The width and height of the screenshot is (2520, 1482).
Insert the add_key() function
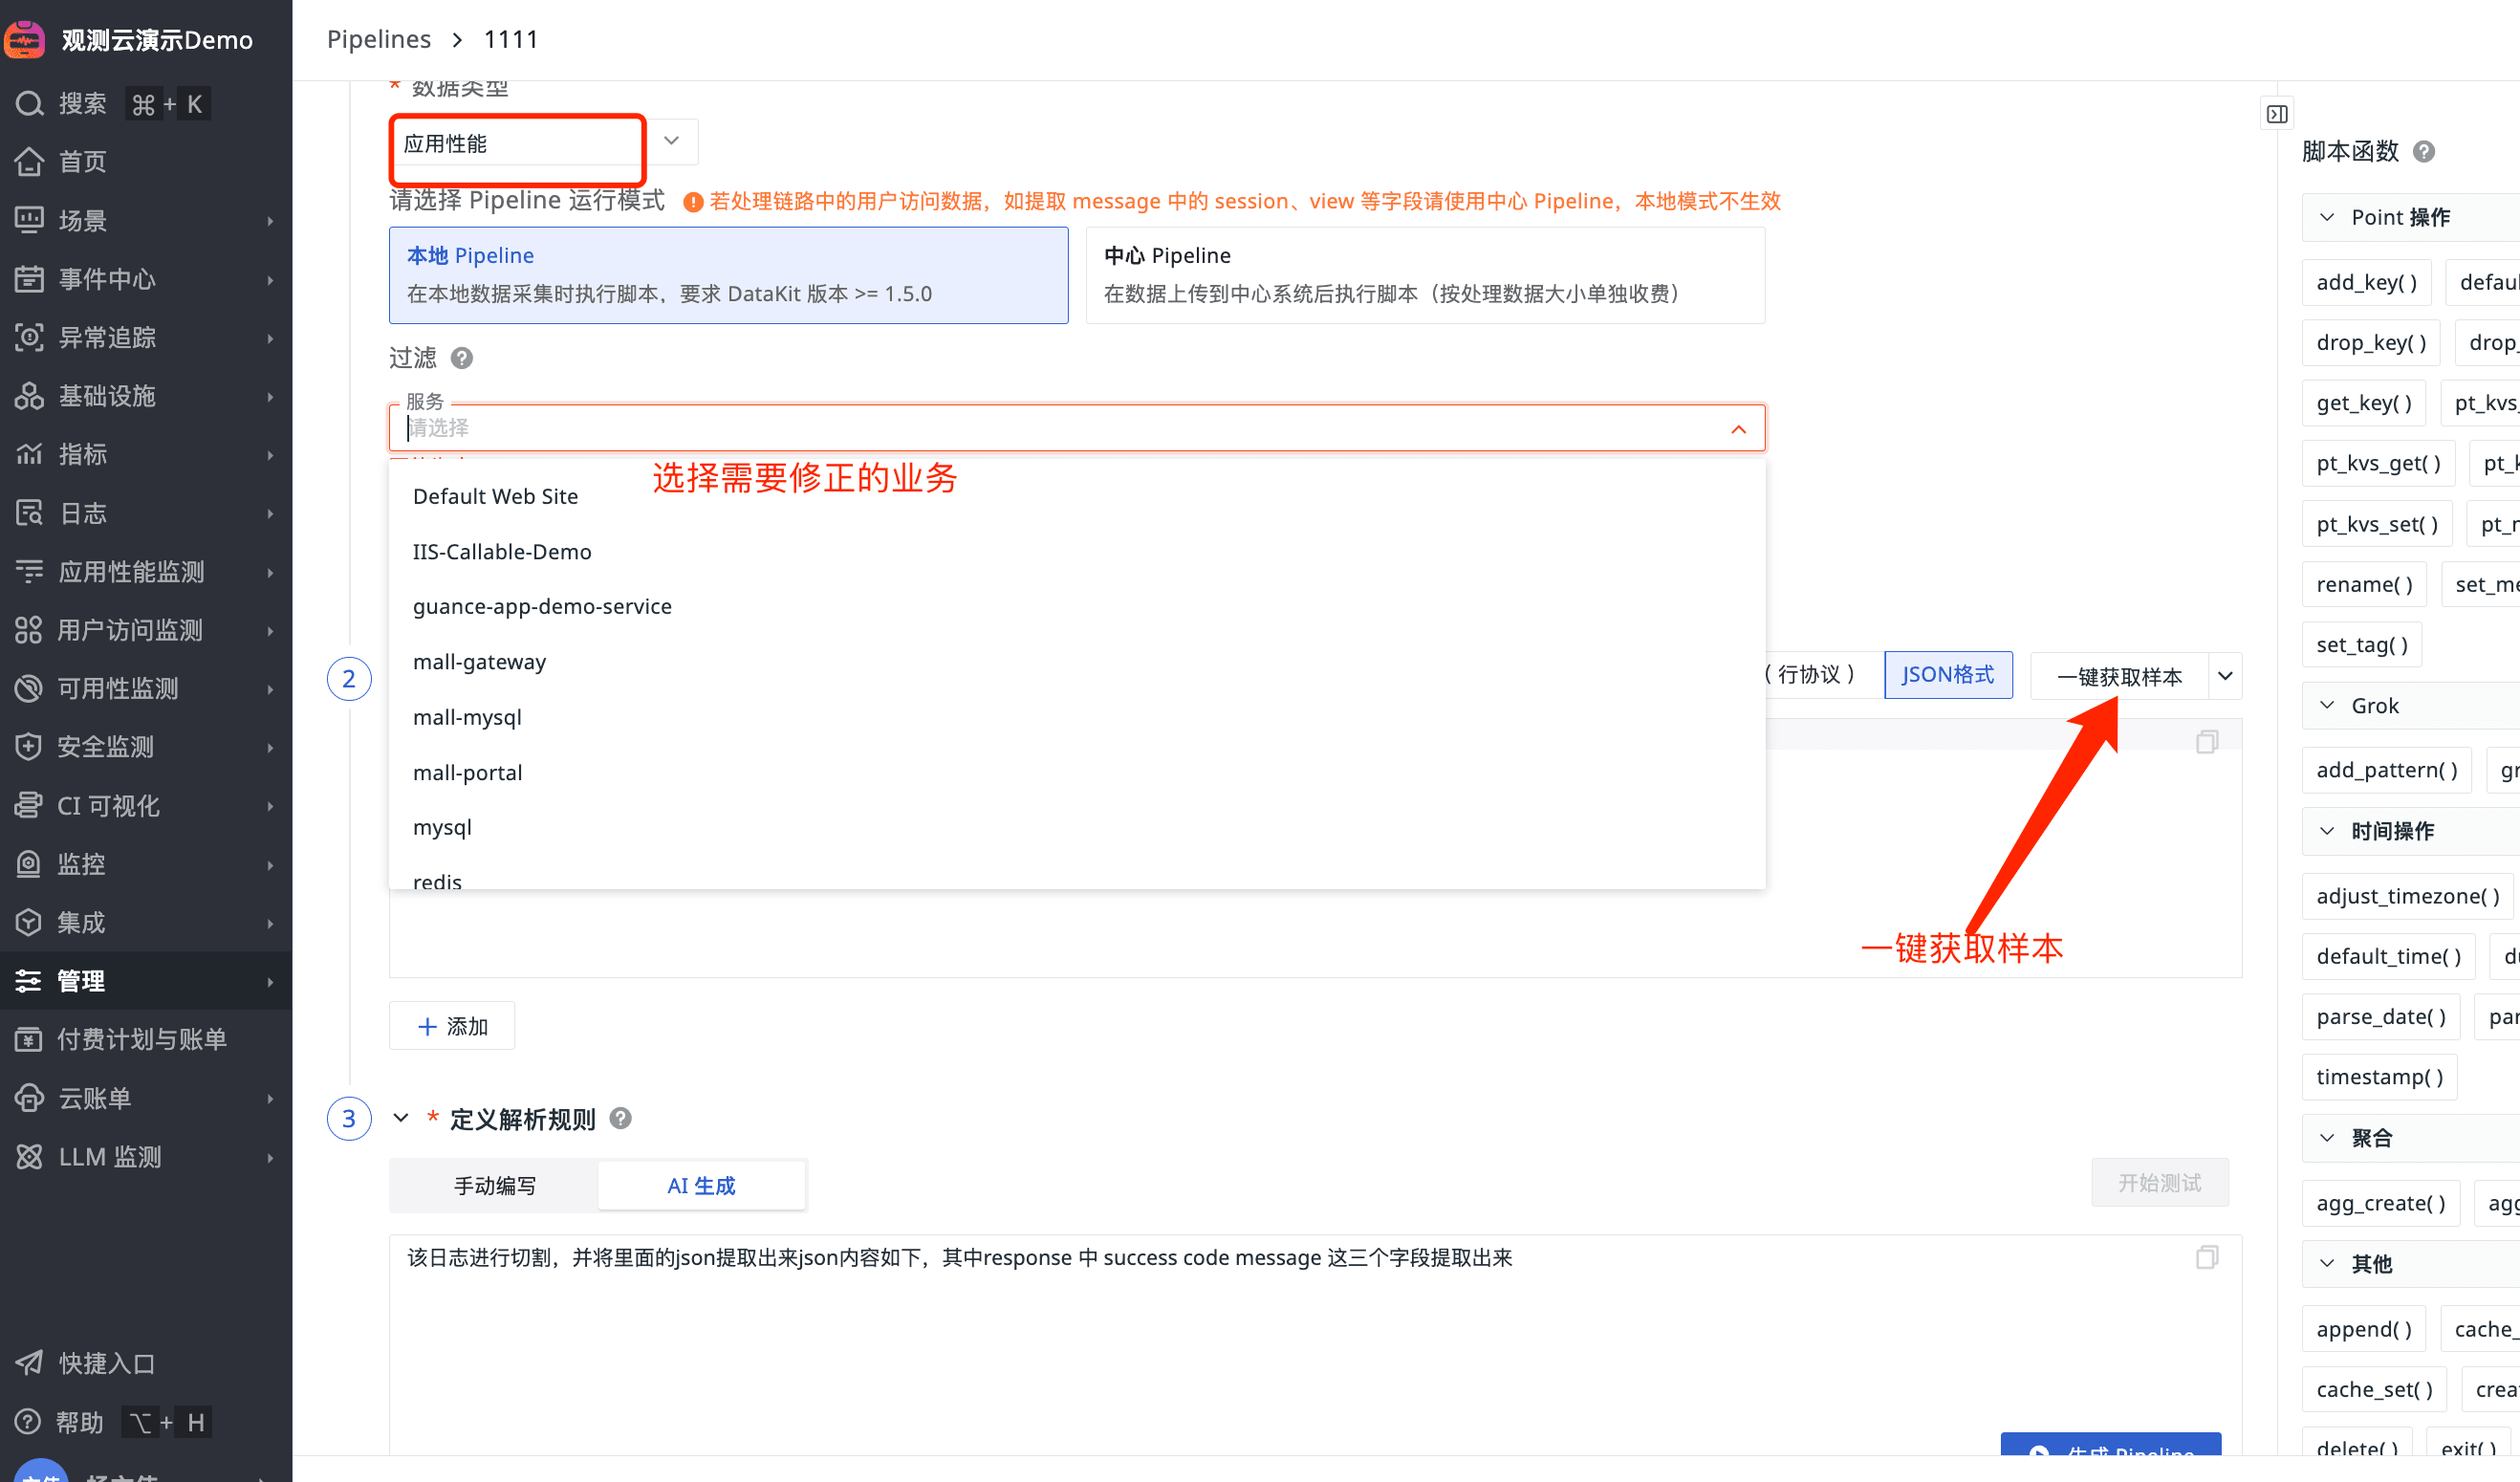(2366, 283)
